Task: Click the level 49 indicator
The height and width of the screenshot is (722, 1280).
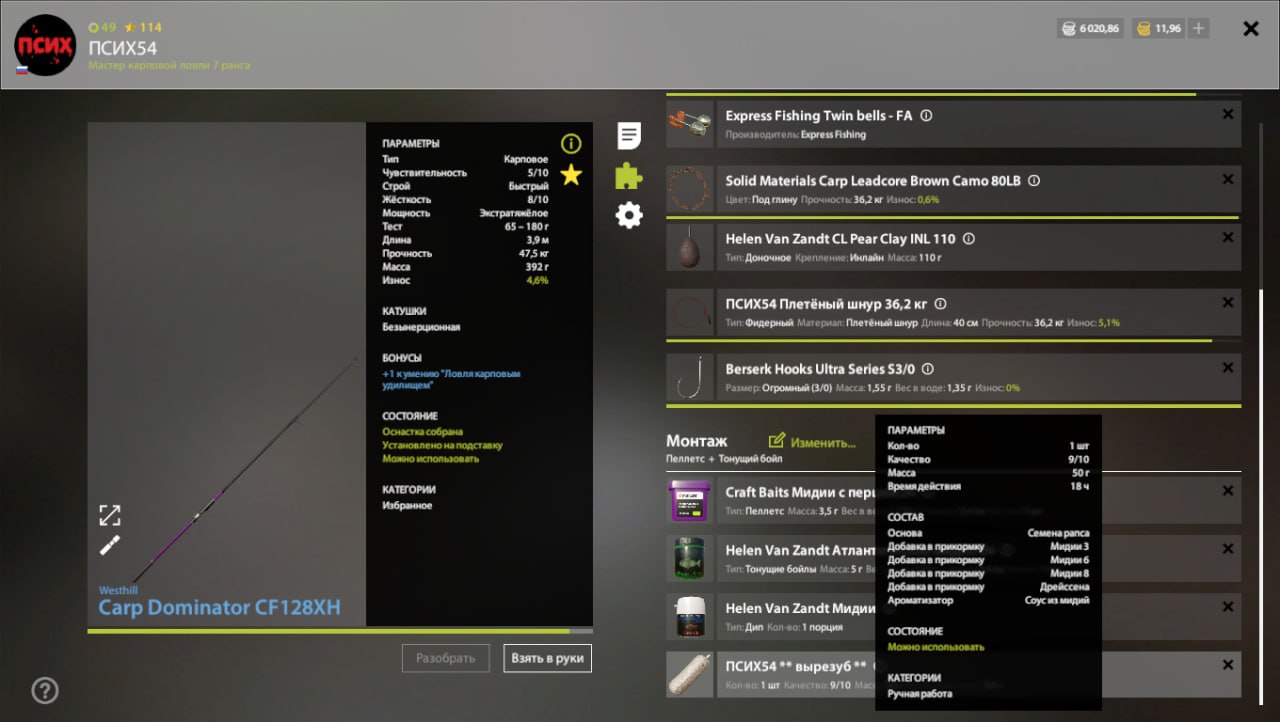Action: tap(103, 27)
